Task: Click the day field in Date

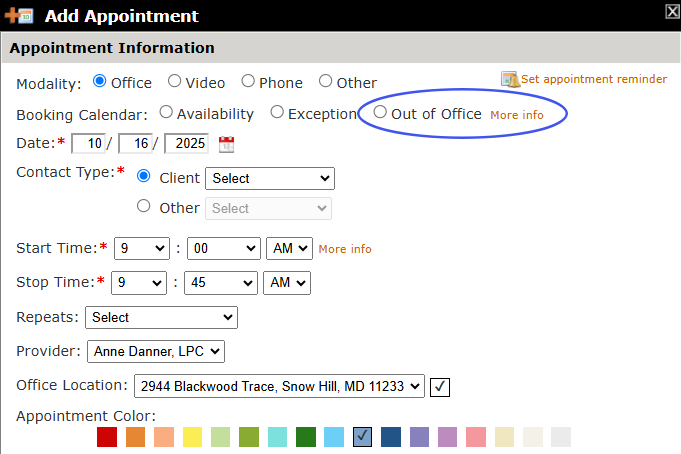Action: [136, 143]
